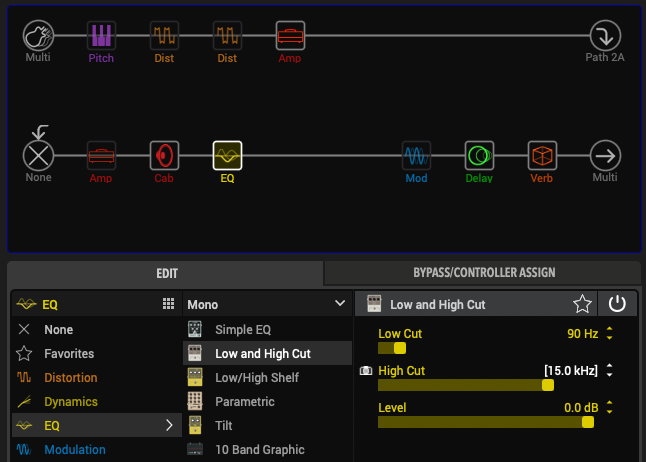Image resolution: width=646 pixels, height=462 pixels.
Task: Choose the Parametric EQ model
Action: point(244,402)
